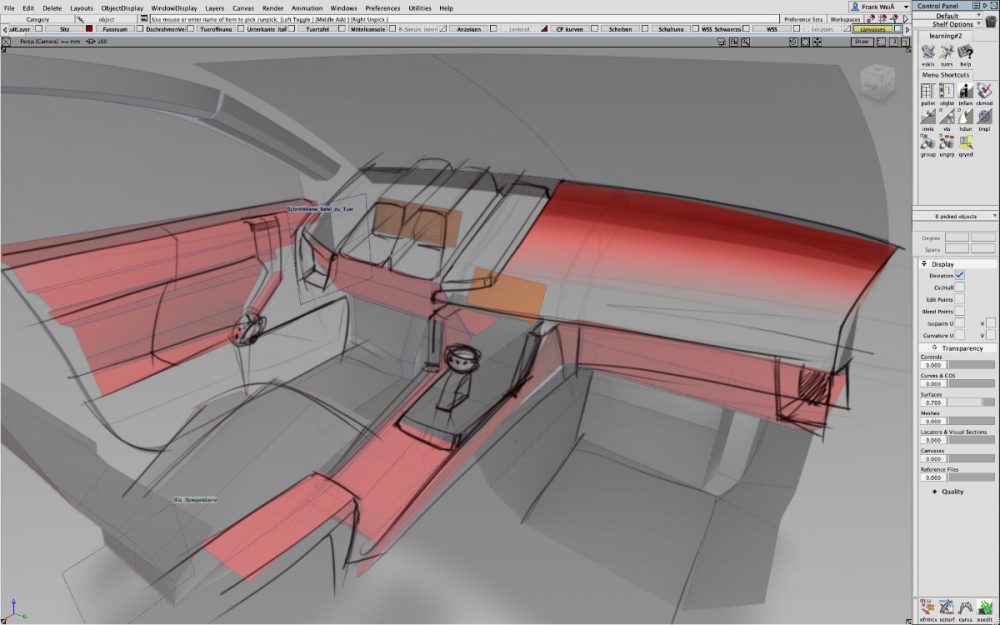Click the group icon in Menu Shortcuts
The height and width of the screenshot is (625, 1000).
click(927, 143)
